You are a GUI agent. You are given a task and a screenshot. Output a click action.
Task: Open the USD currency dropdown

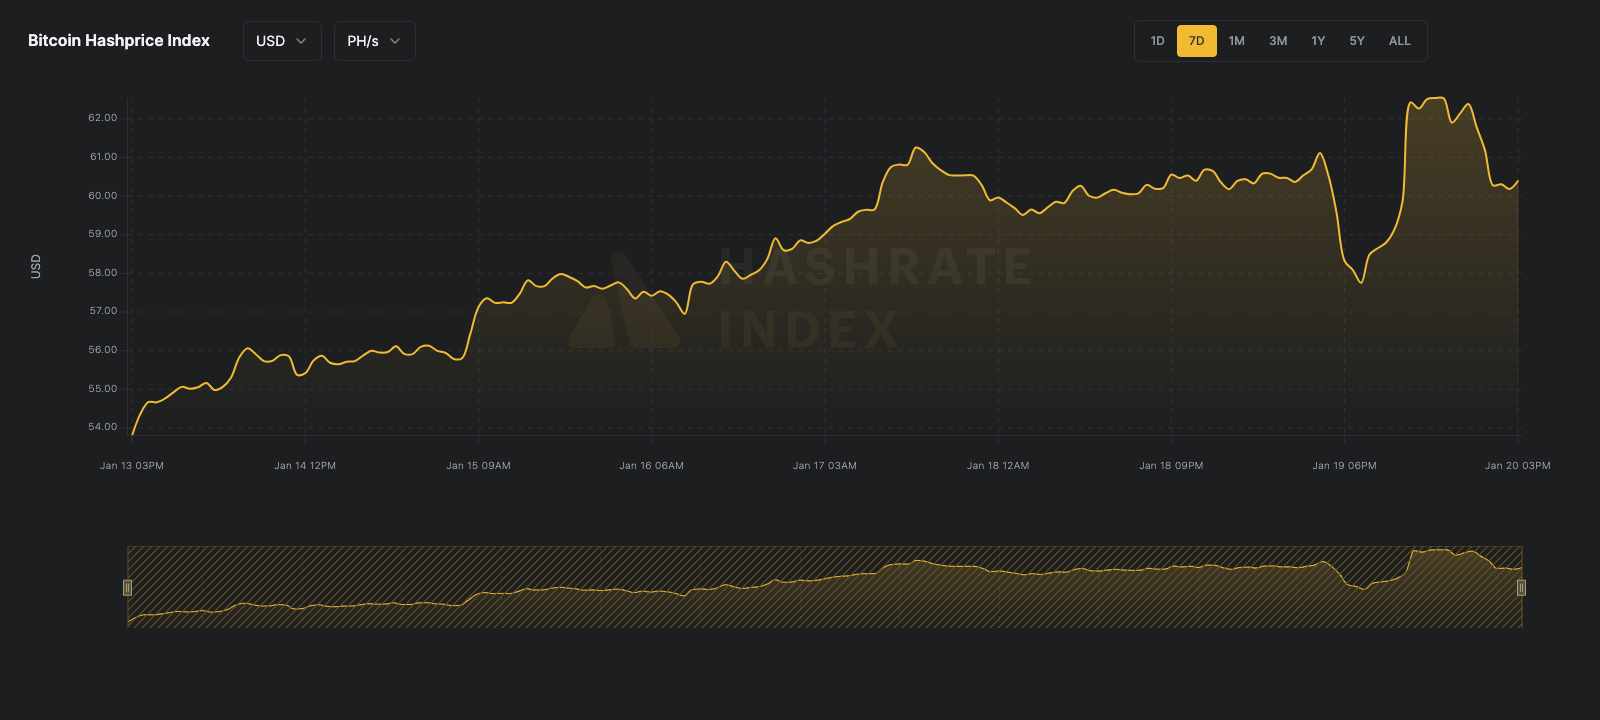[282, 41]
